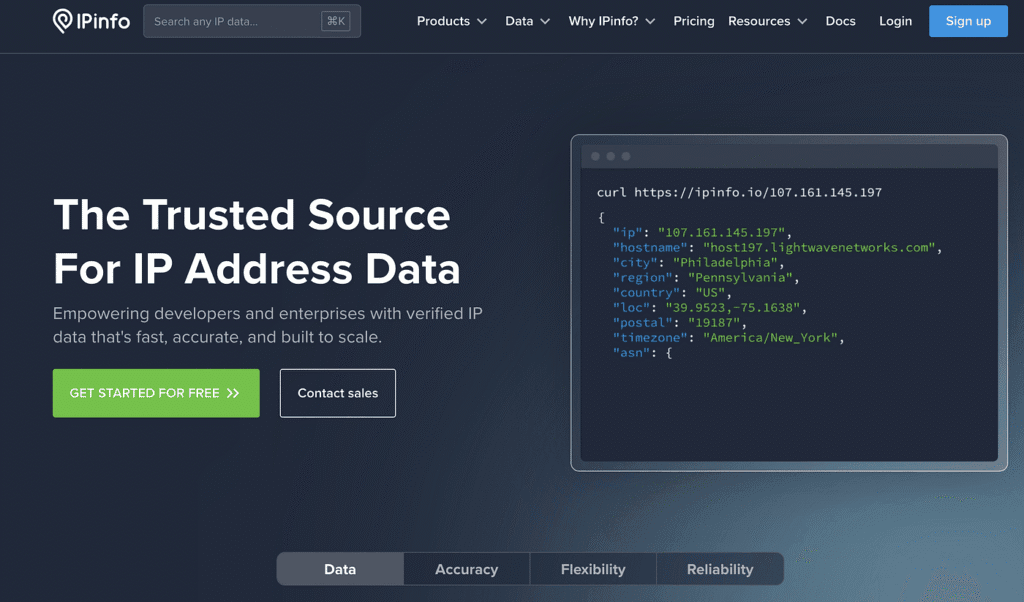
Task: Click the Contact sales button
Action: pyautogui.click(x=338, y=393)
